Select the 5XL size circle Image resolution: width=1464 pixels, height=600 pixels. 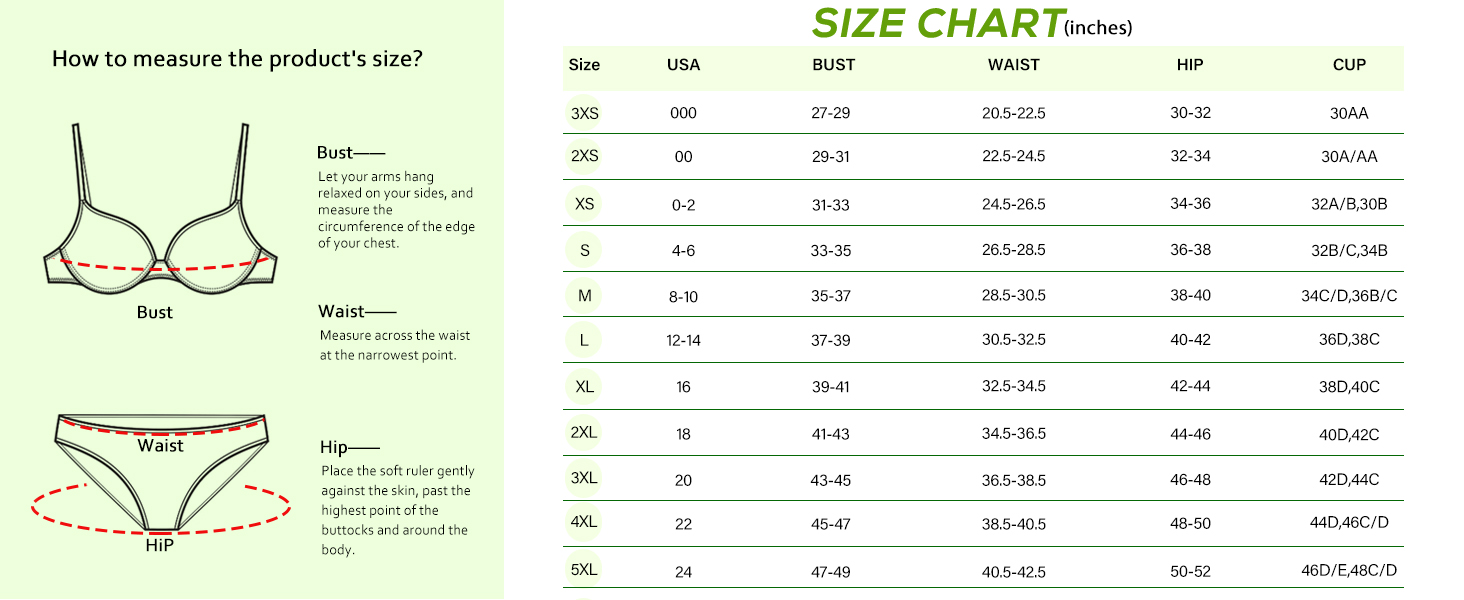pyautogui.click(x=585, y=571)
